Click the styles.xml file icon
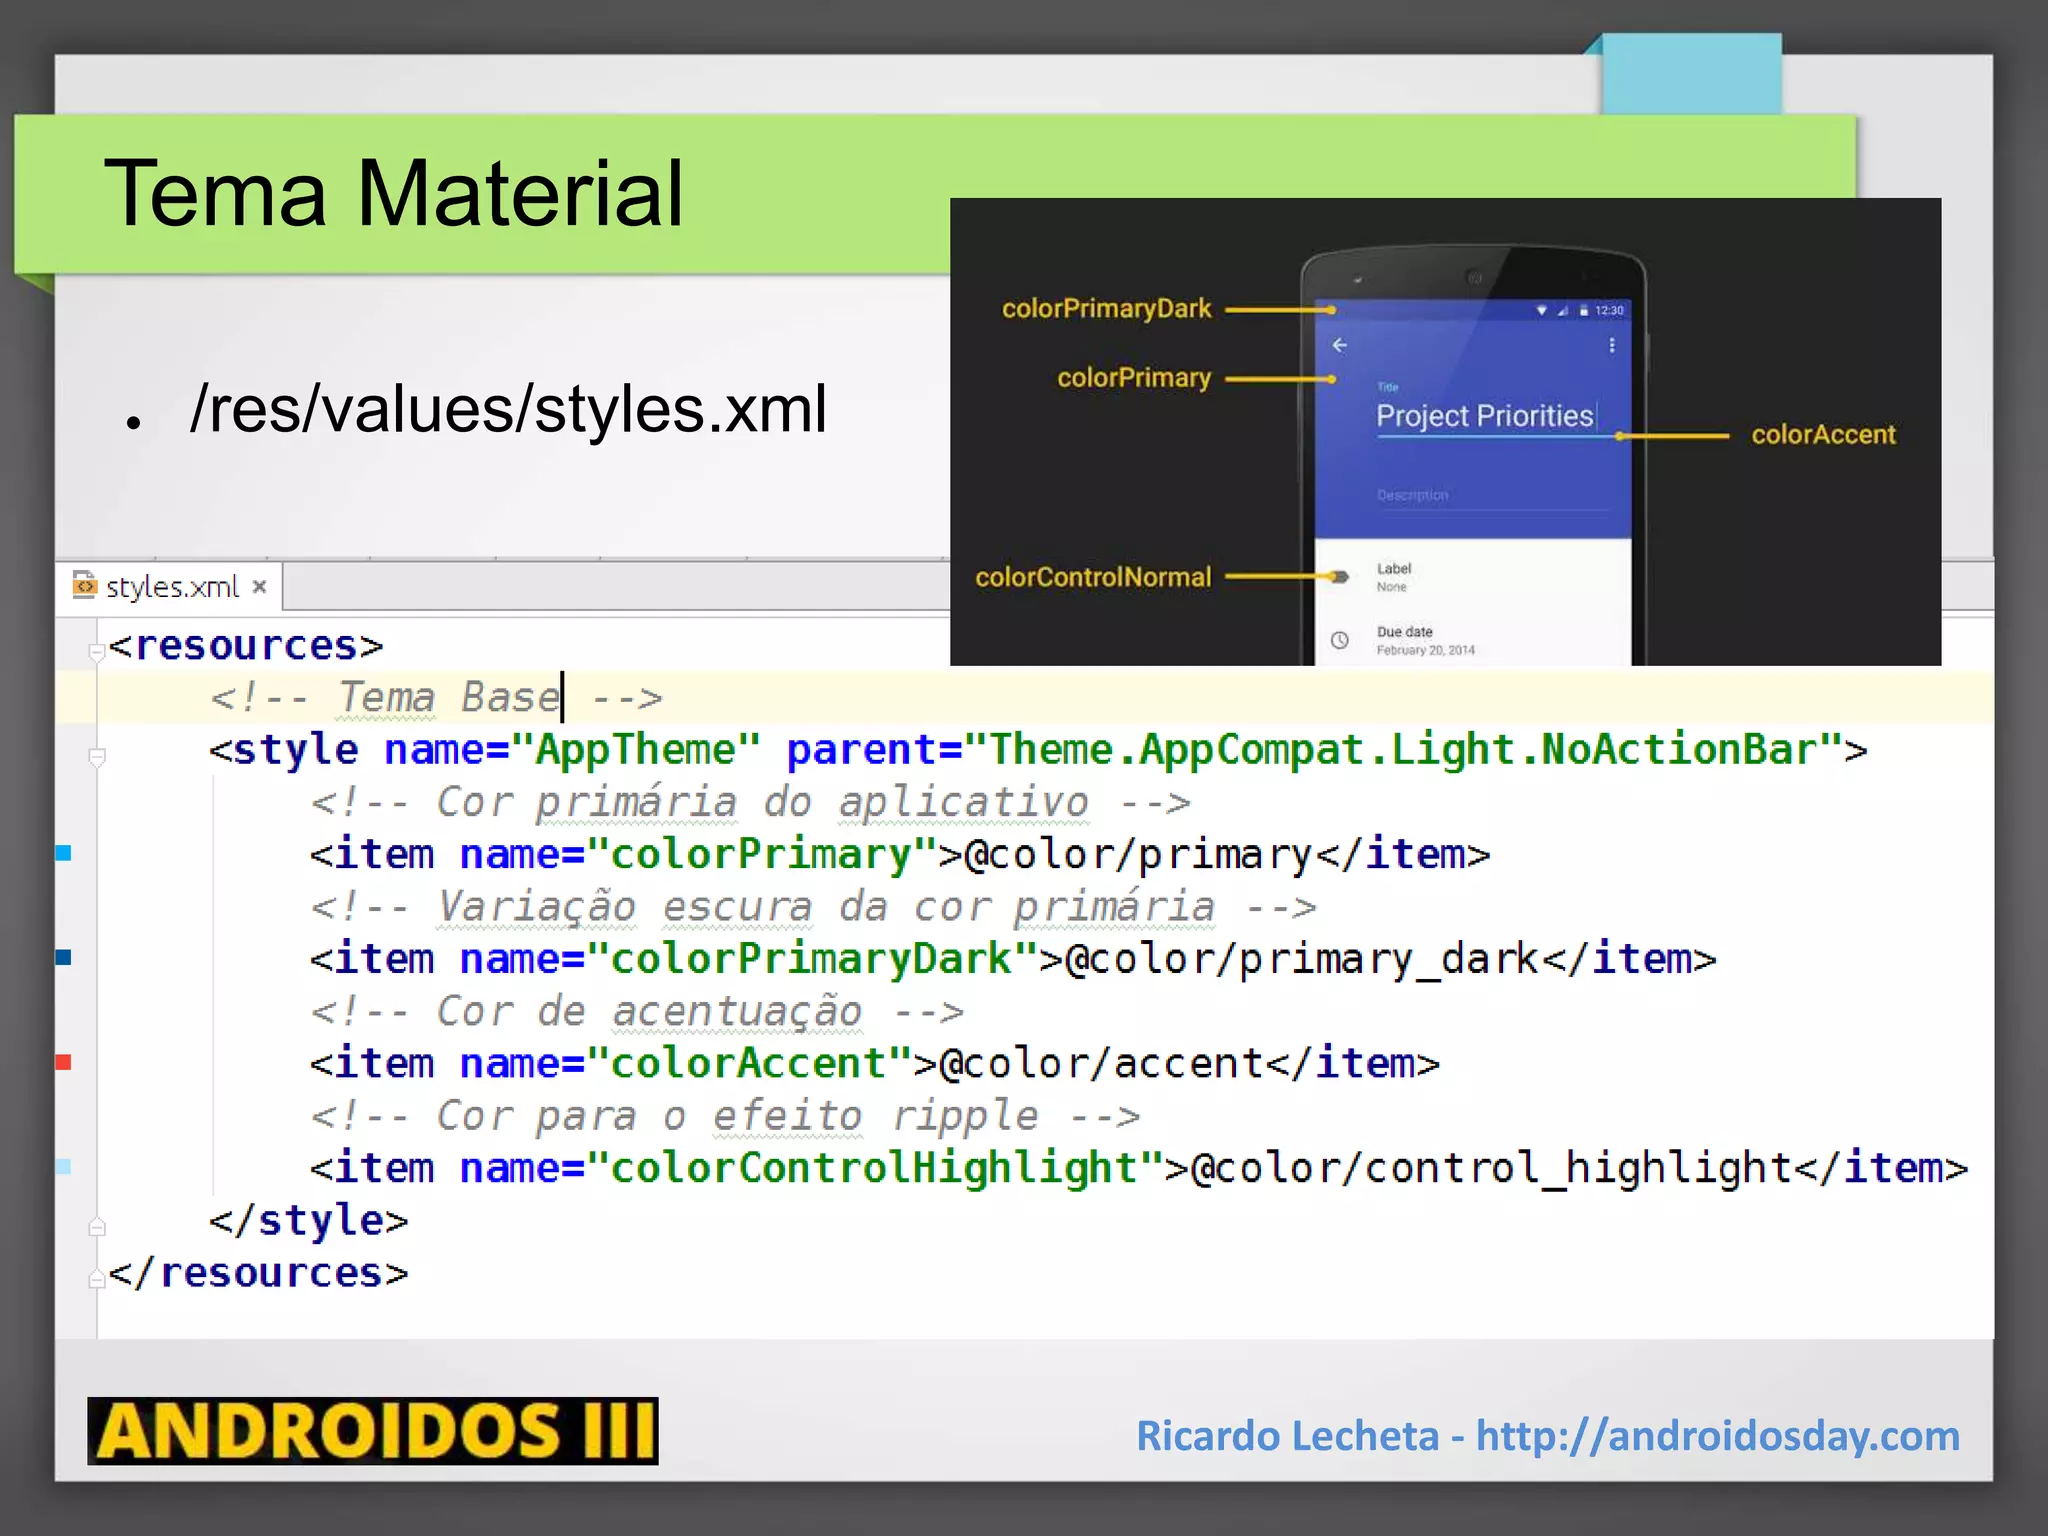 pyautogui.click(x=85, y=584)
